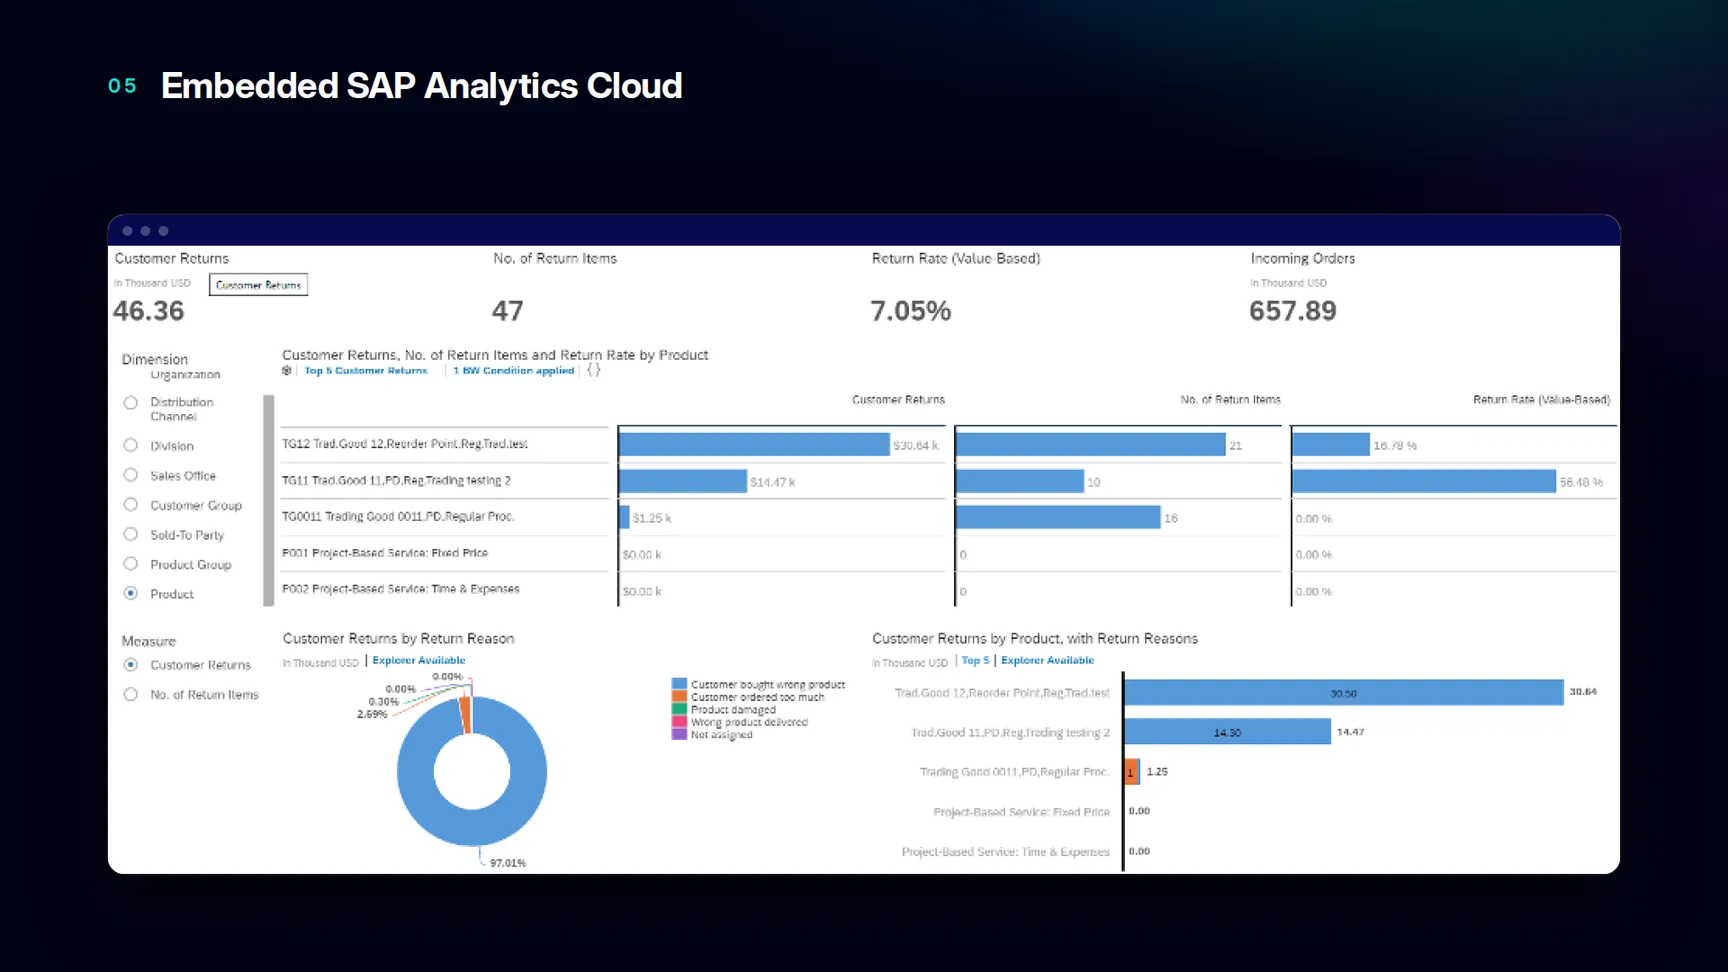This screenshot has height=972, width=1728.
Task: Click the Dimension list scrollbar
Action: tap(268, 500)
